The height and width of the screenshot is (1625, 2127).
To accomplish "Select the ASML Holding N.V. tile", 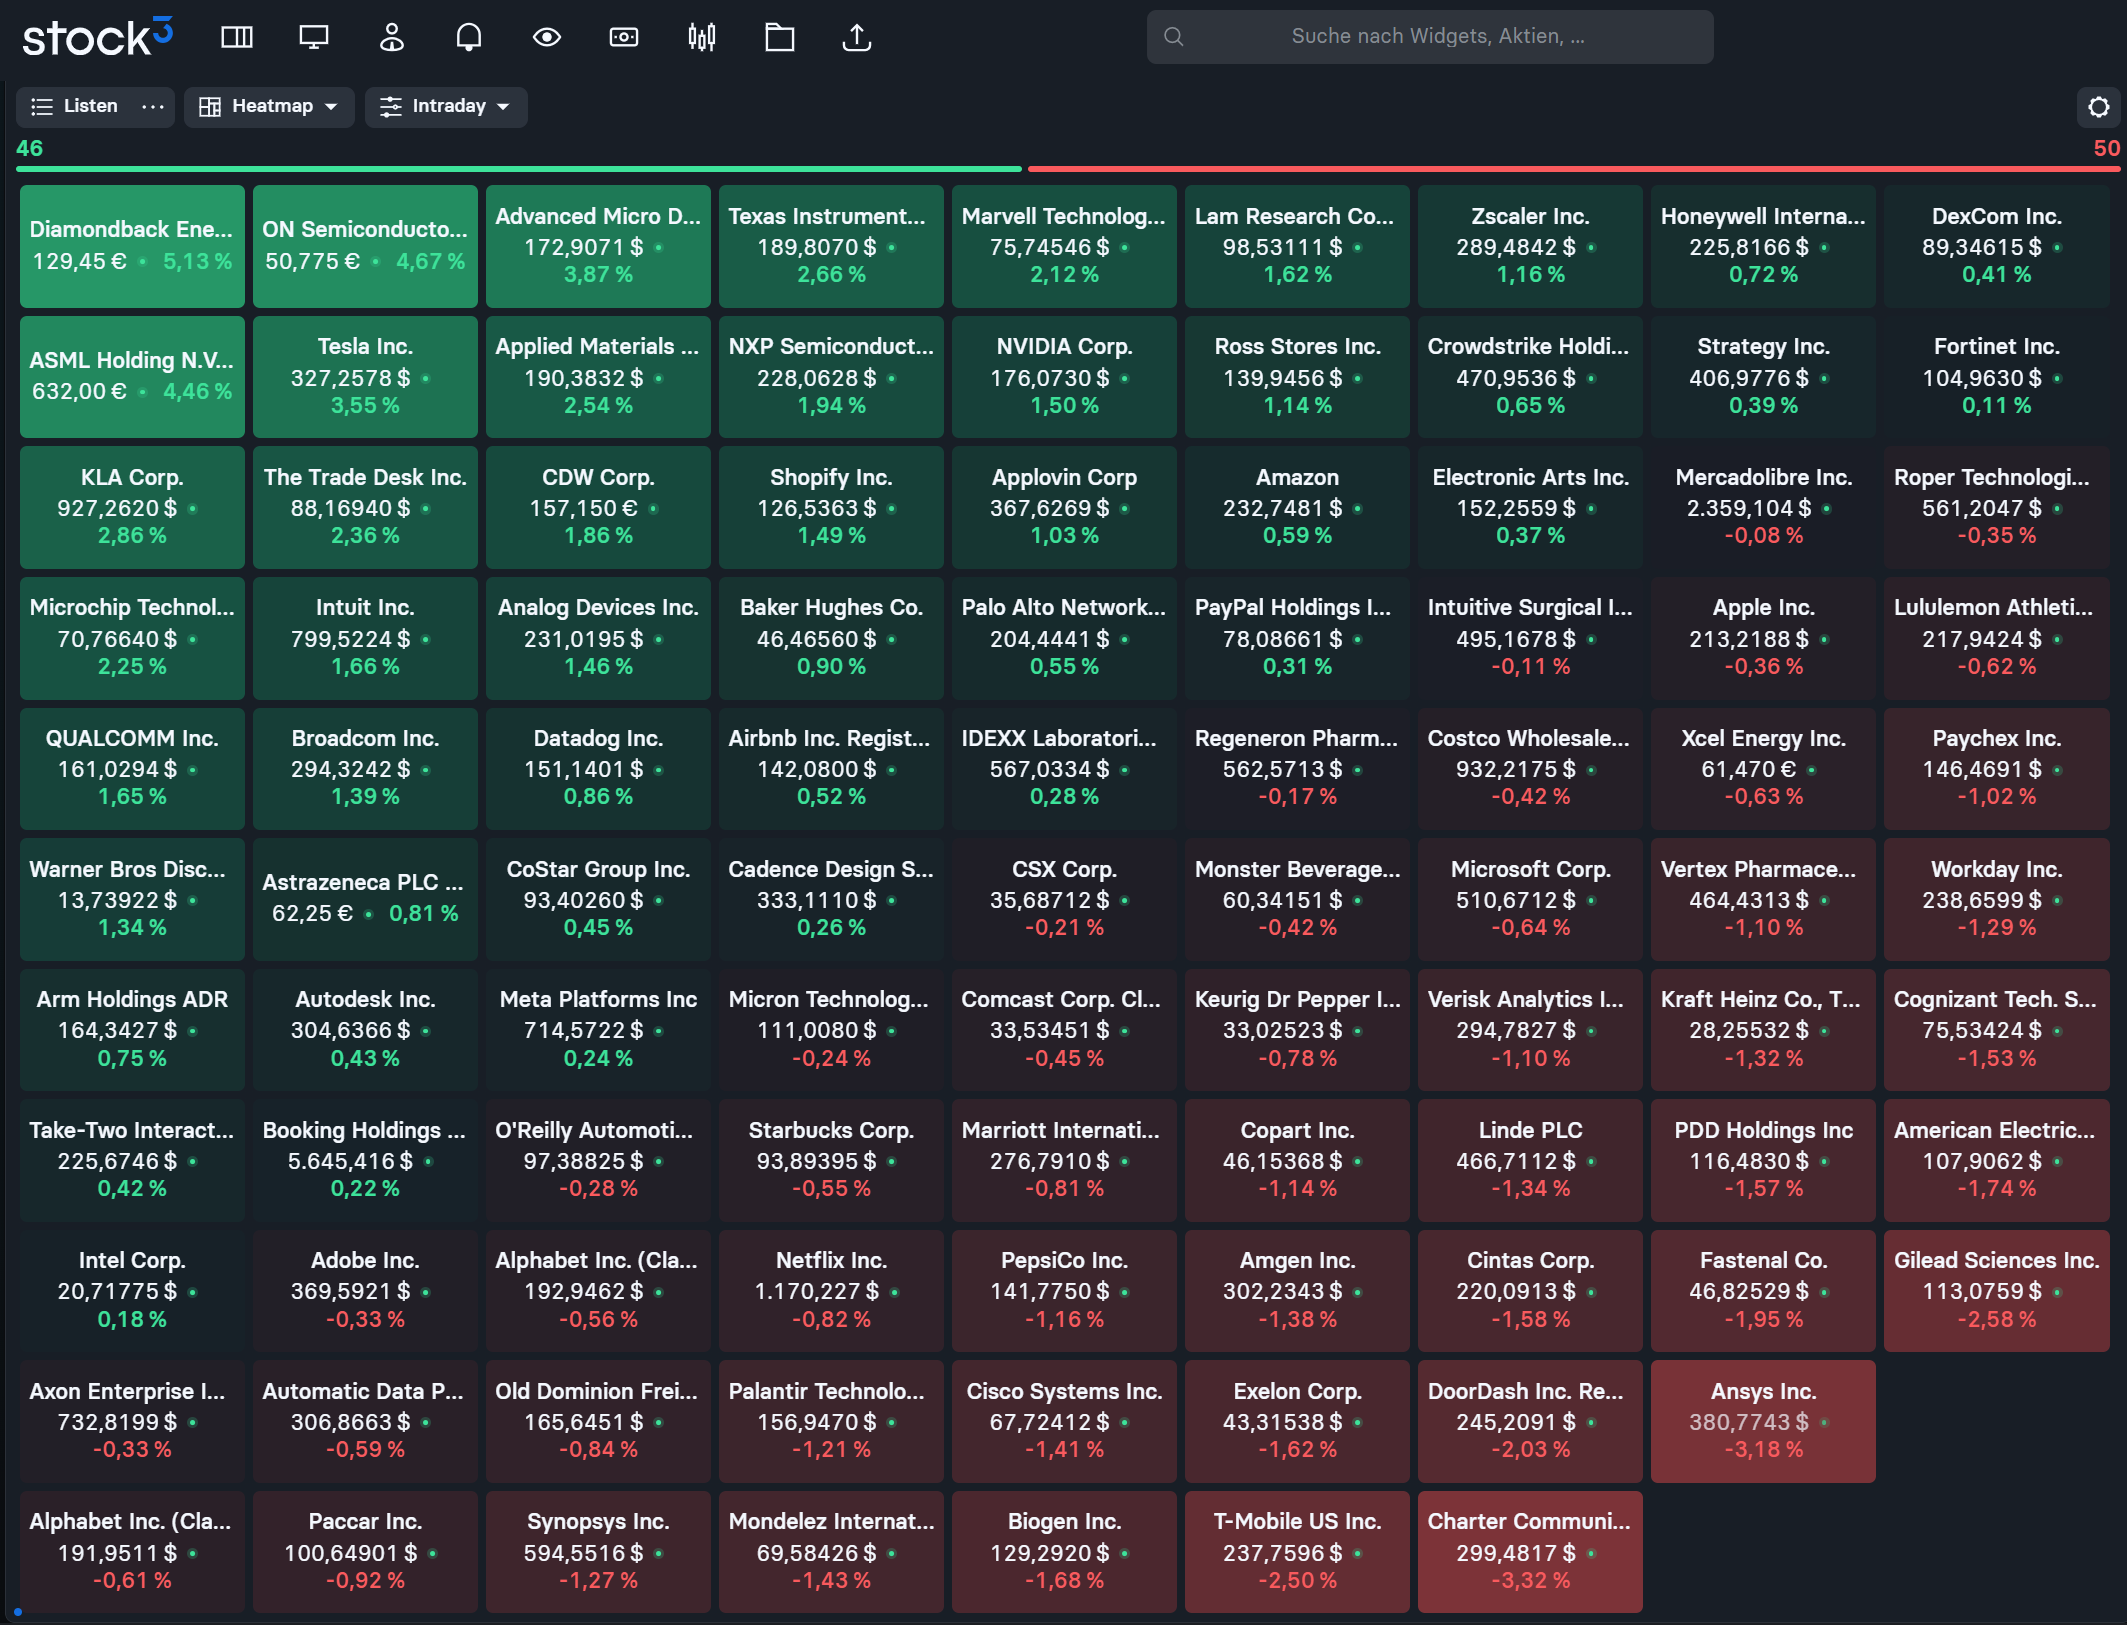I will click(132, 377).
